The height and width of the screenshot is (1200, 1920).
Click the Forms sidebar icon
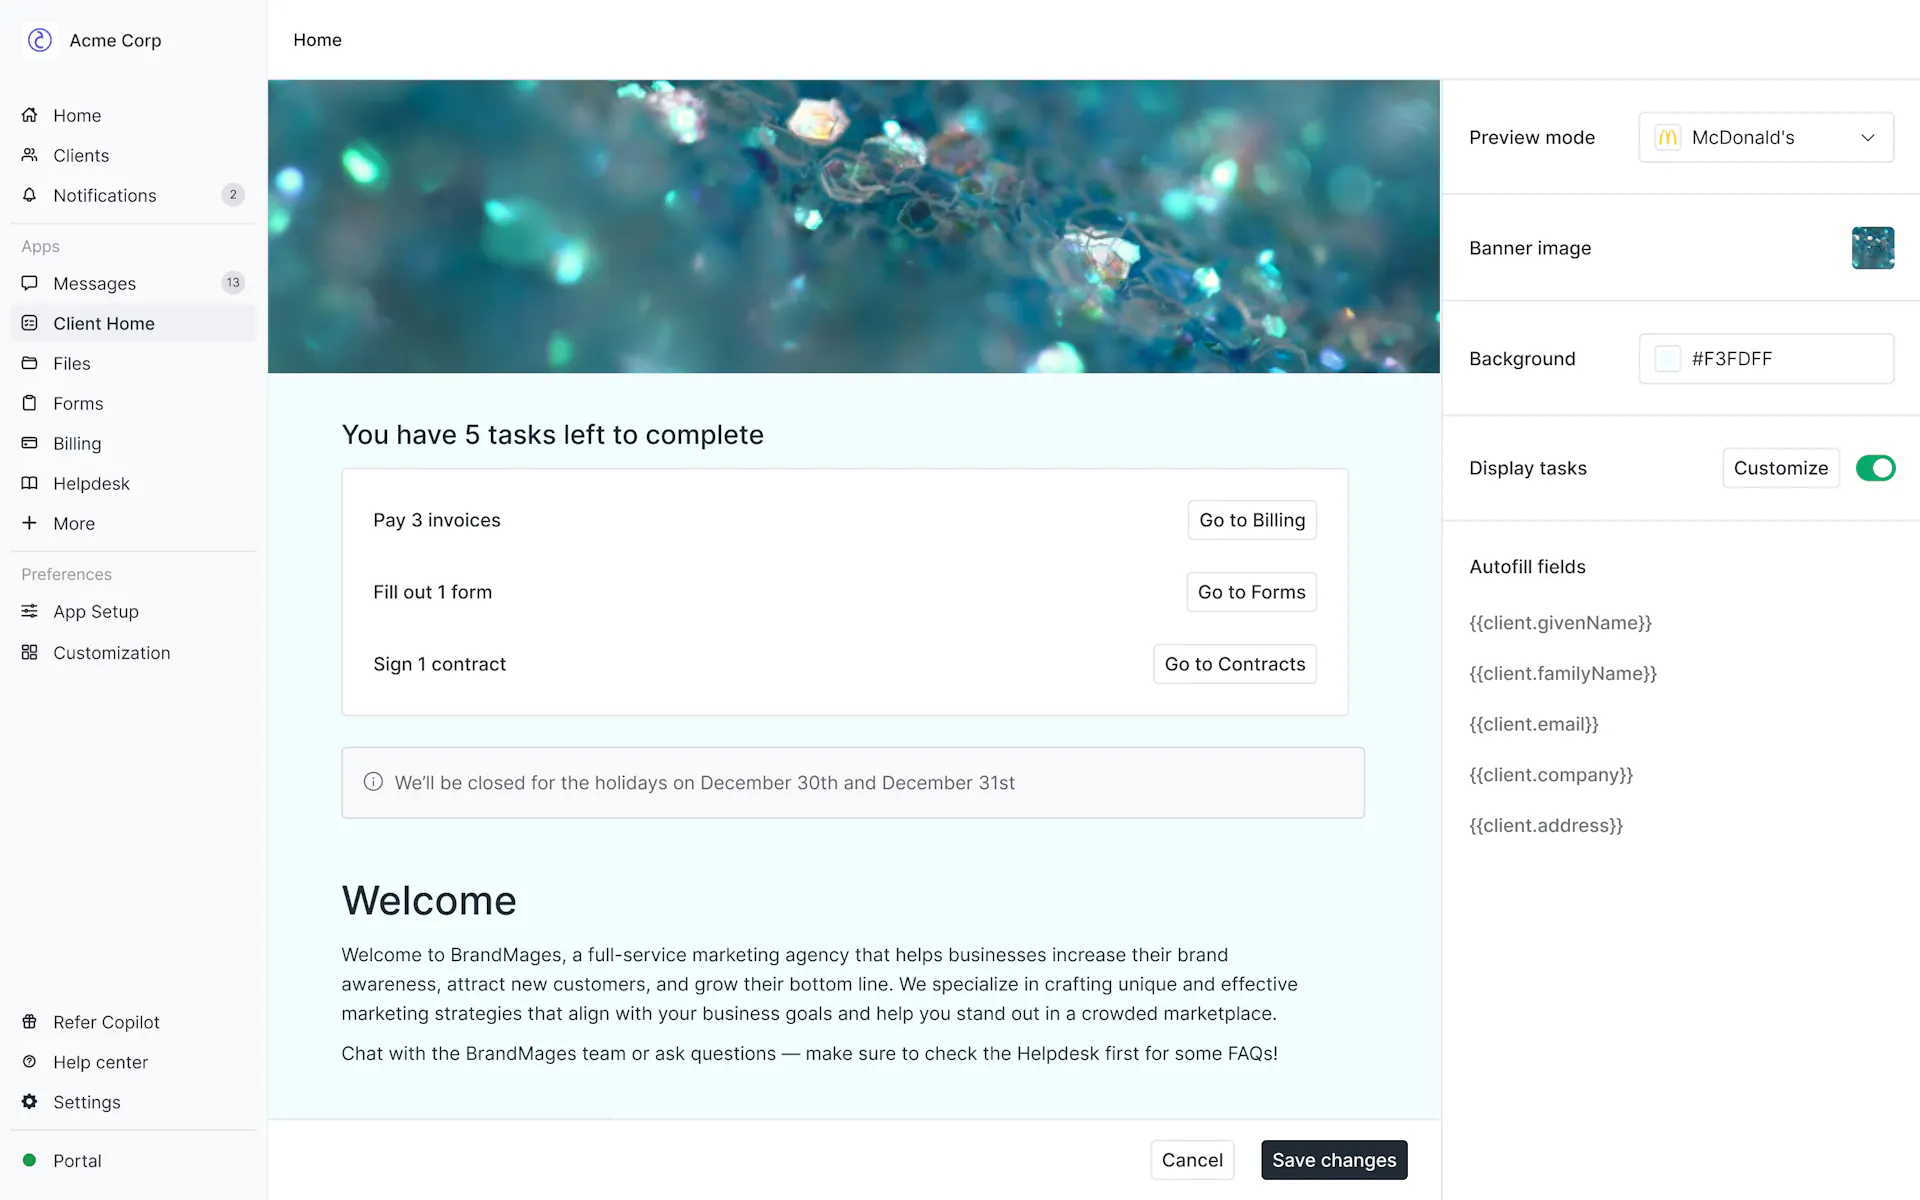pos(30,402)
